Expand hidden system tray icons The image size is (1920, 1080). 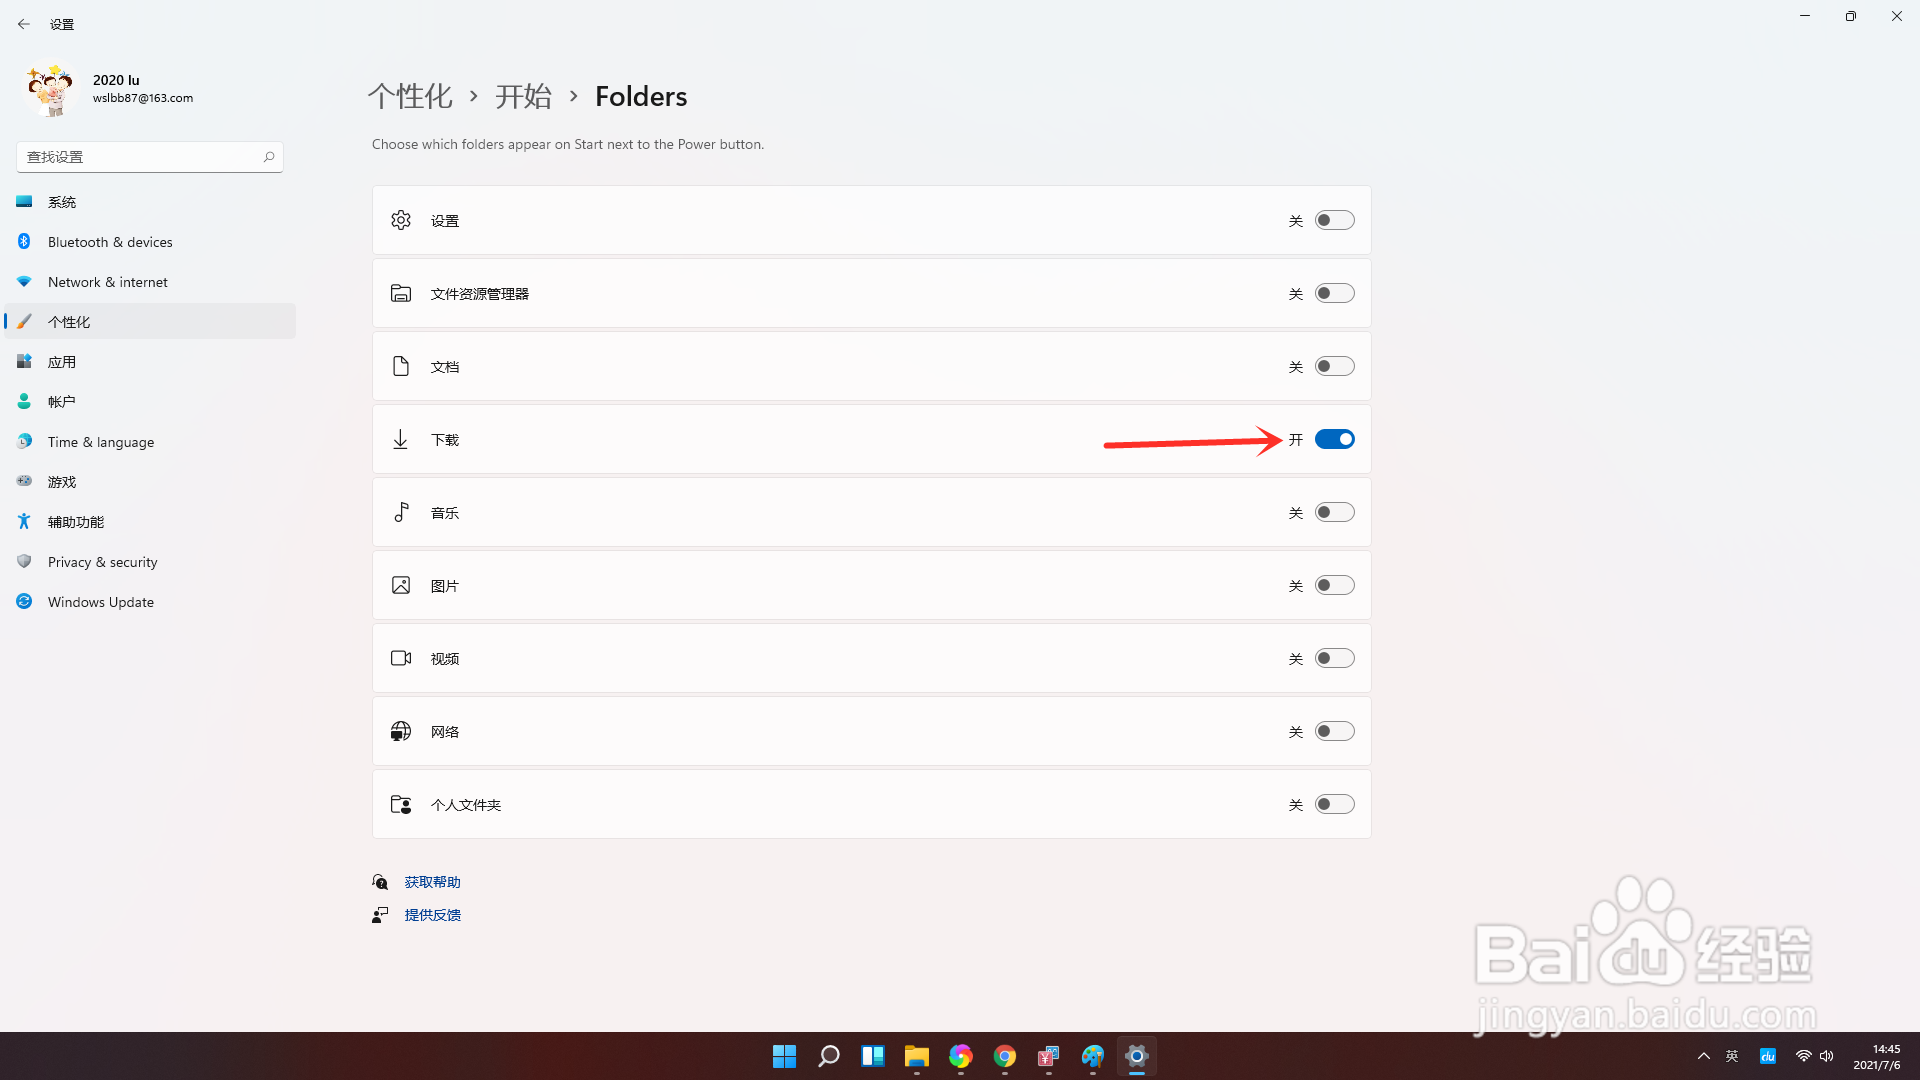(x=1704, y=1056)
